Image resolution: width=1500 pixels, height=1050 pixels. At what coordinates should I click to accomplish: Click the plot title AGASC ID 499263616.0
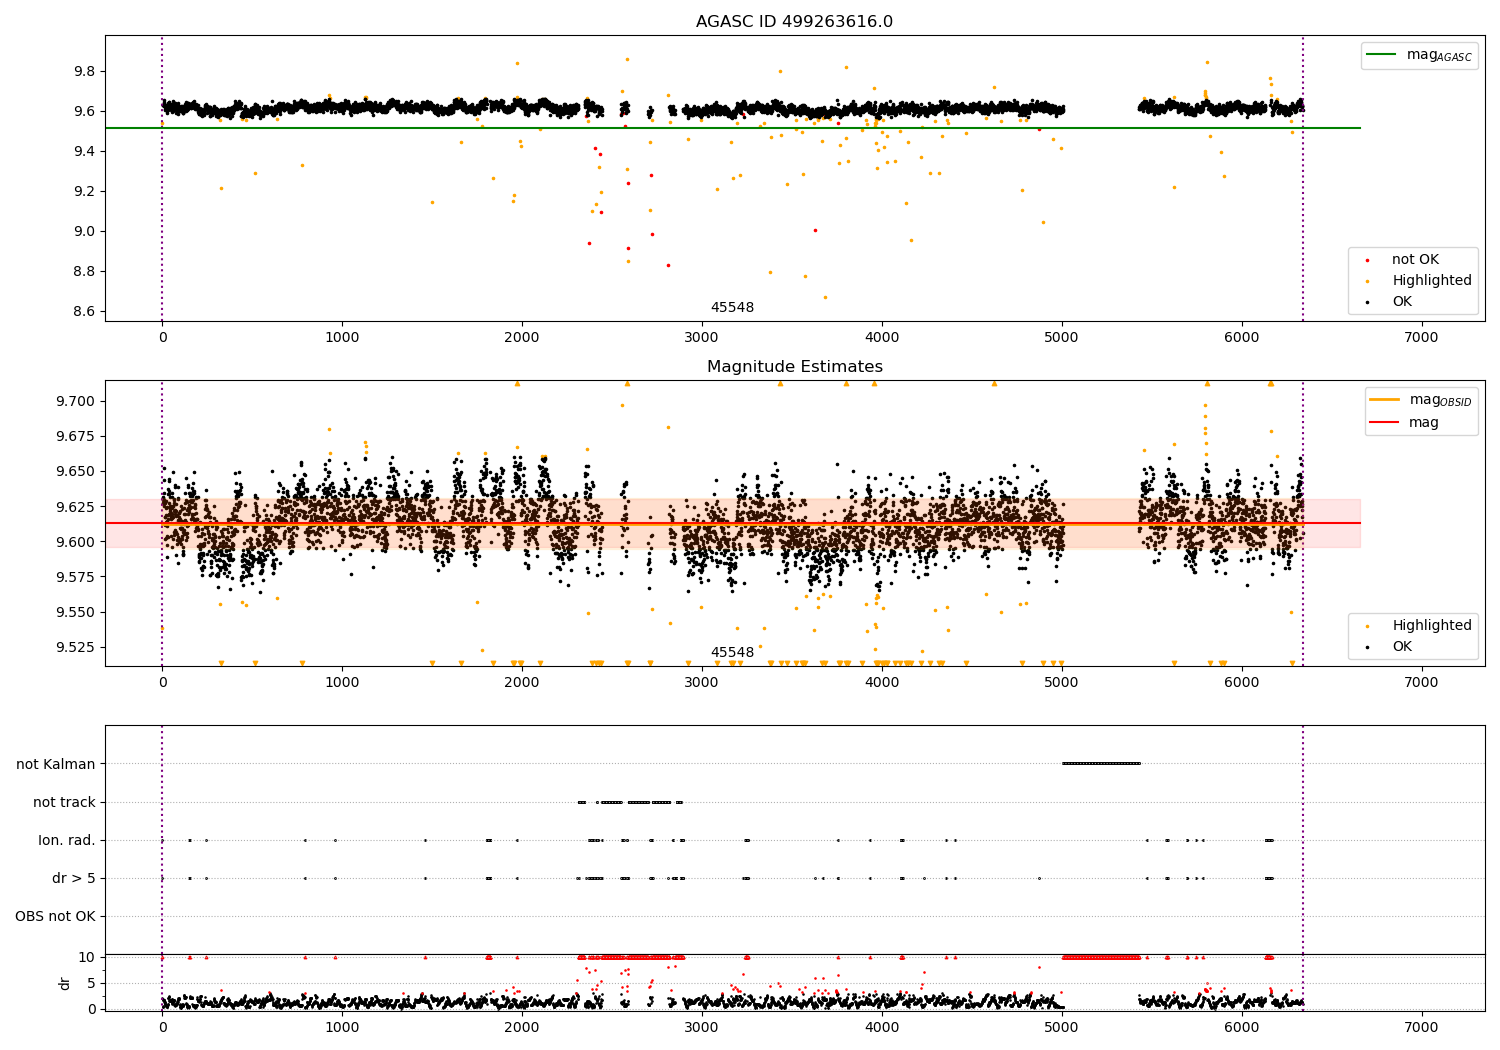[x=794, y=22]
